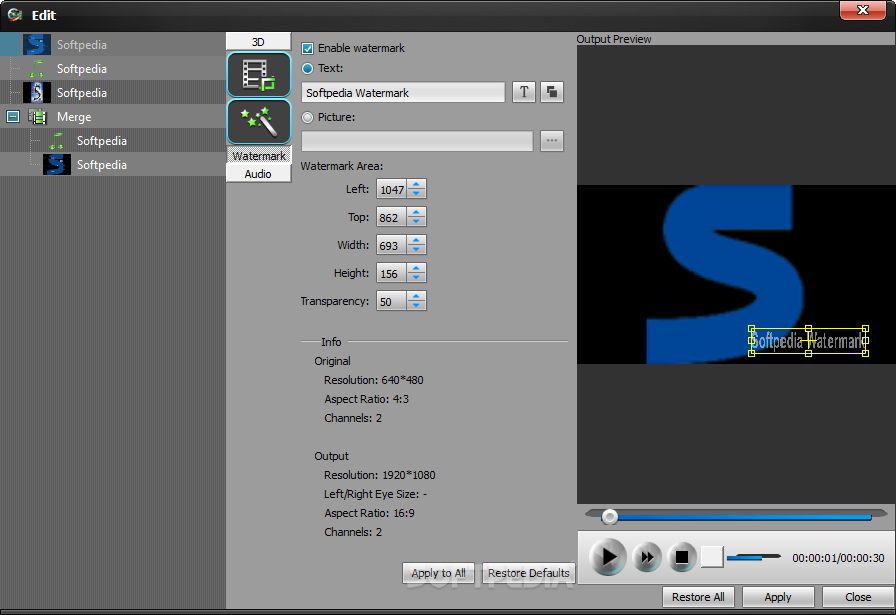896x615 pixels.
Task: Click the Resolution: 1920*1080 text
Action: [379, 475]
